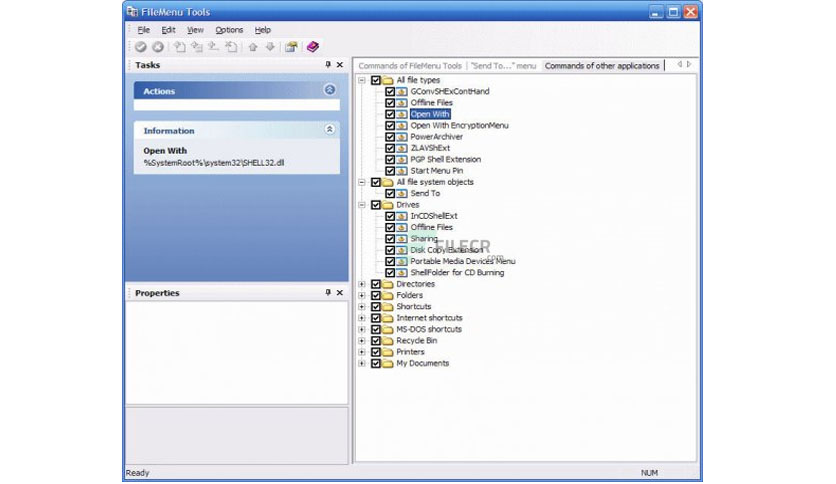
Task: Click the Add command toolbar icon
Action: 180,47
